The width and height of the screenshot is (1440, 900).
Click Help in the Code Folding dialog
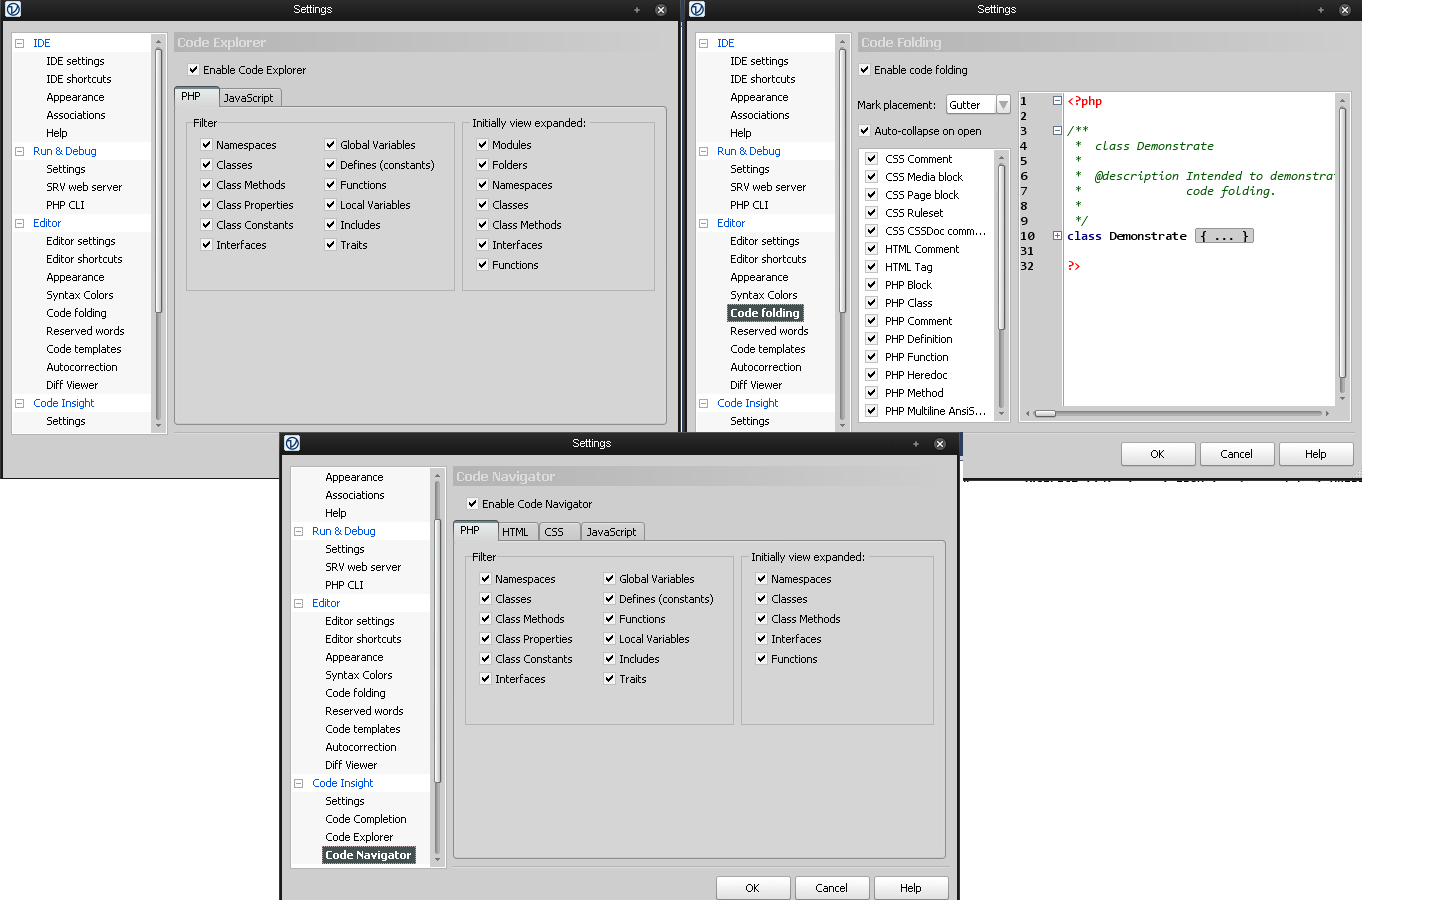click(x=1315, y=454)
